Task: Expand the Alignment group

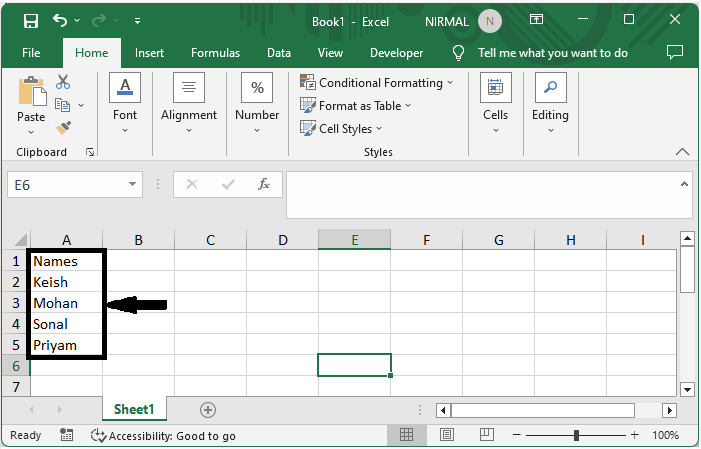Action: coord(189,103)
